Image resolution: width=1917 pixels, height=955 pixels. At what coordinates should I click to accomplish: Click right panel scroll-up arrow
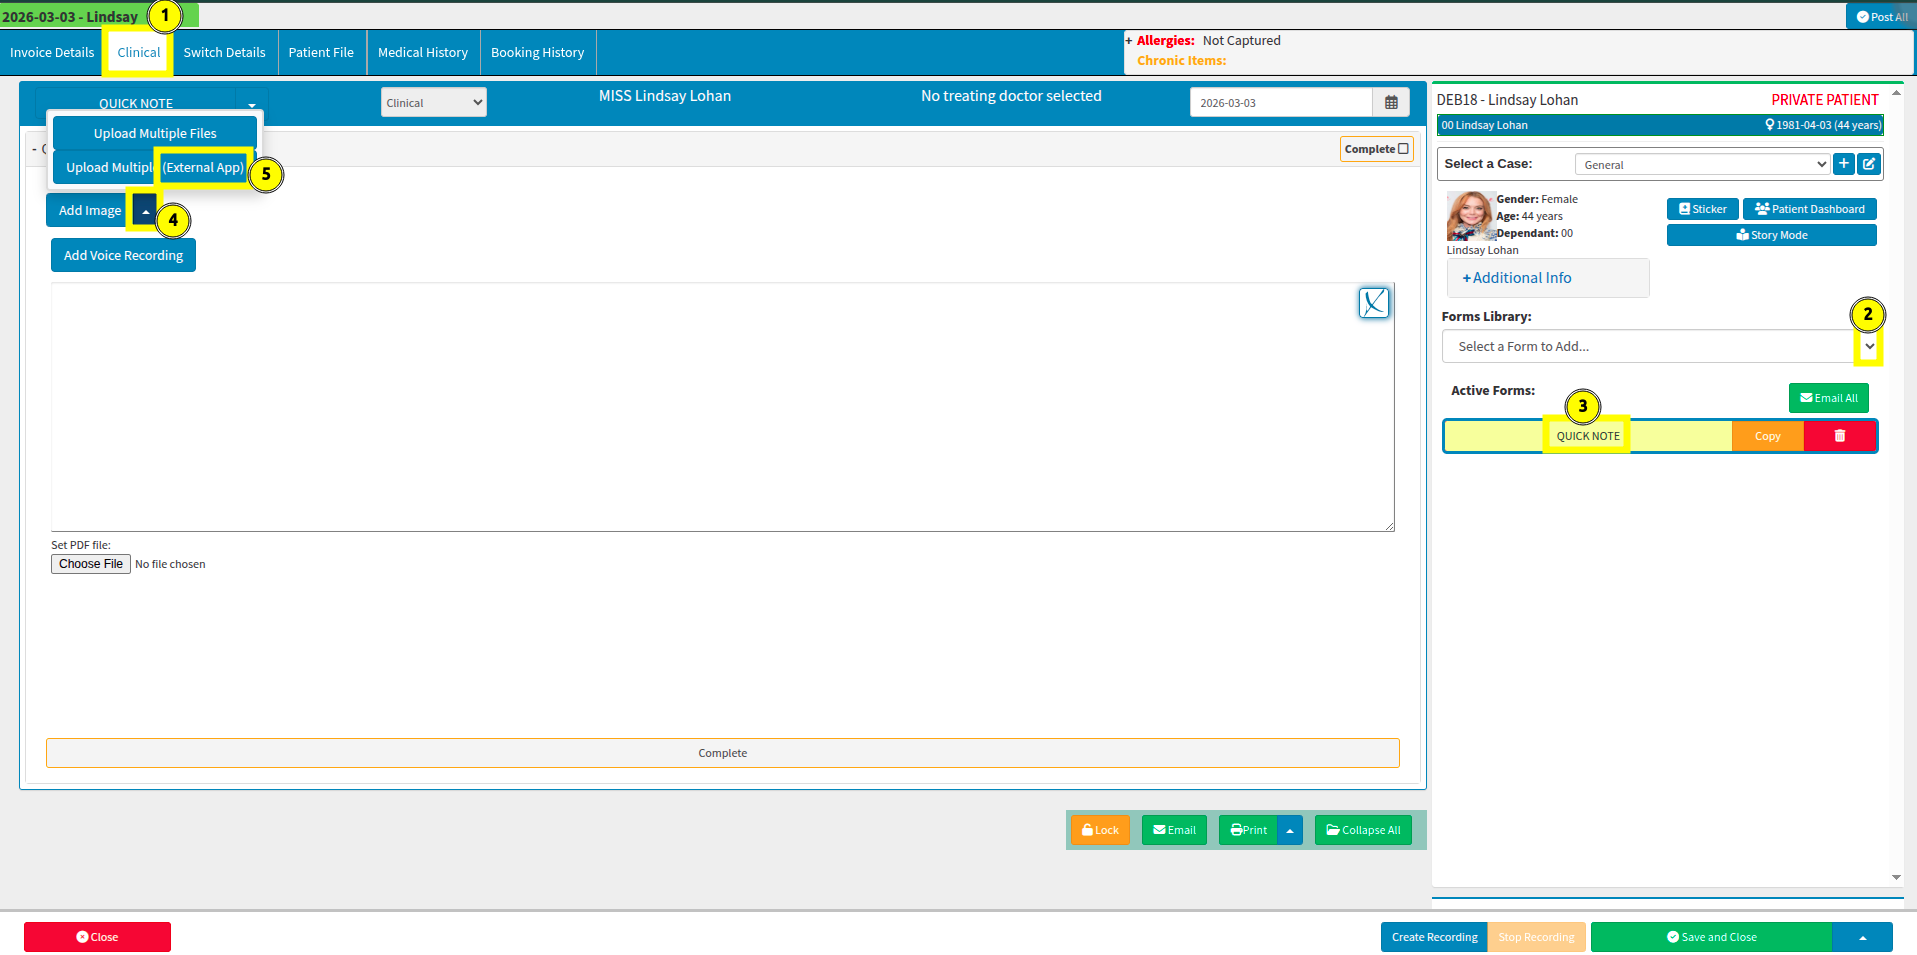(x=1896, y=93)
